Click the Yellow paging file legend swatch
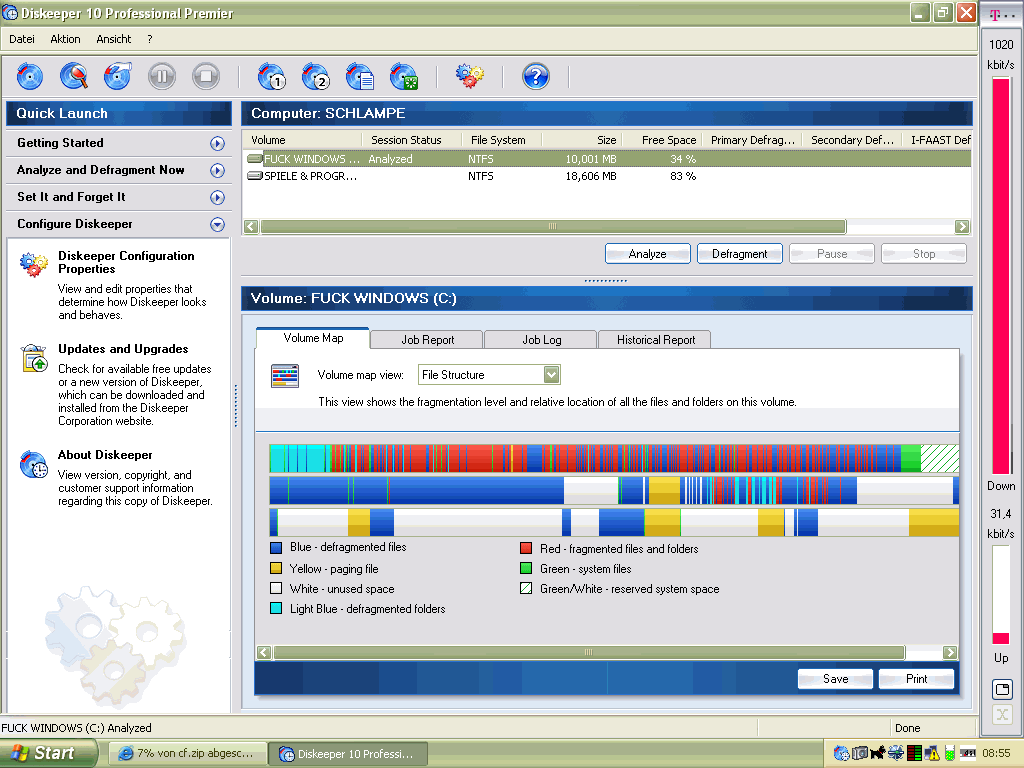The height and width of the screenshot is (768, 1024). click(276, 569)
